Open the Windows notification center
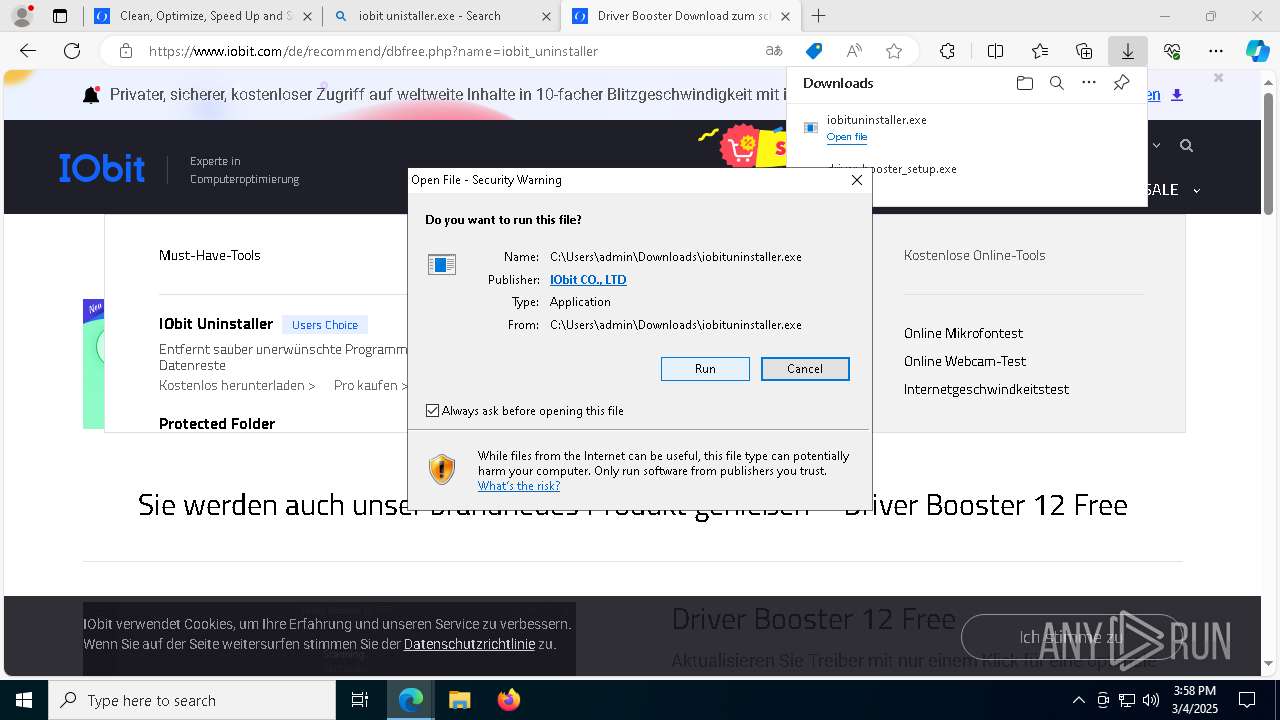 pos(1247,700)
